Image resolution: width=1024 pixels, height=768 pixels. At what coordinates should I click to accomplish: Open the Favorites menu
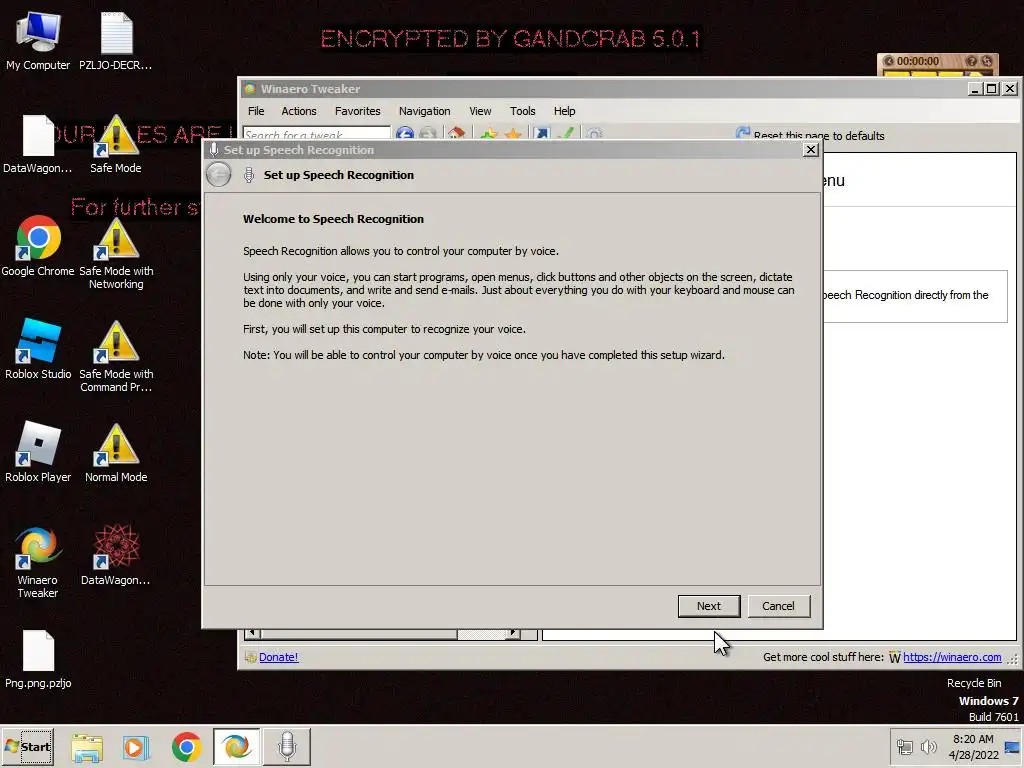357,111
